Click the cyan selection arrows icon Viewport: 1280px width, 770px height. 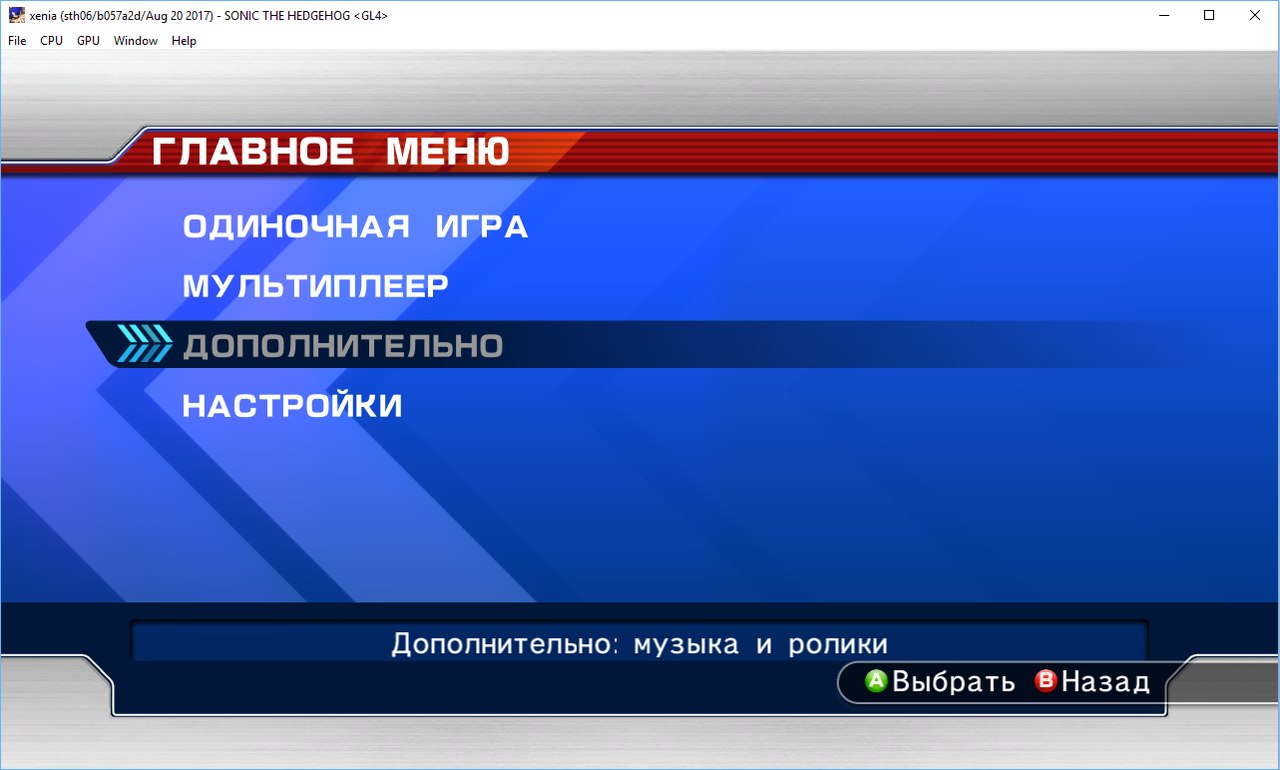click(x=145, y=343)
